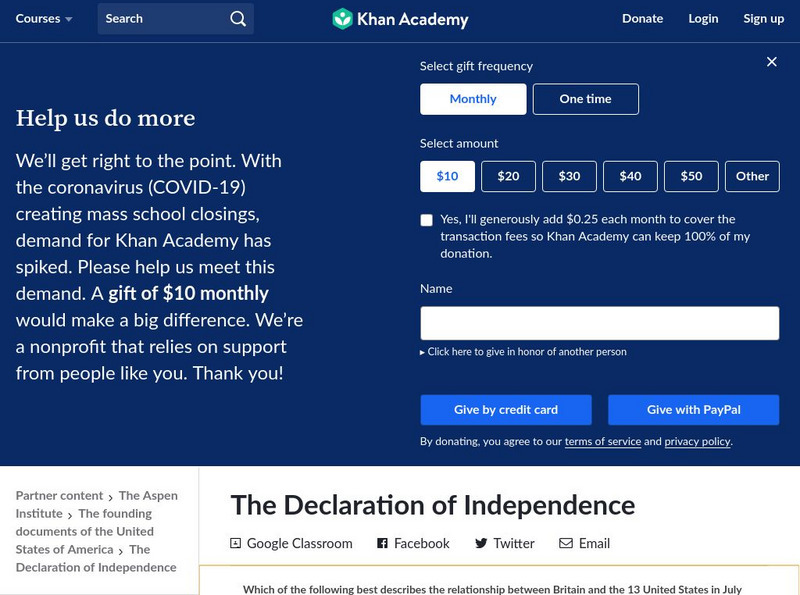Select the Monthly gift frequency

472,99
